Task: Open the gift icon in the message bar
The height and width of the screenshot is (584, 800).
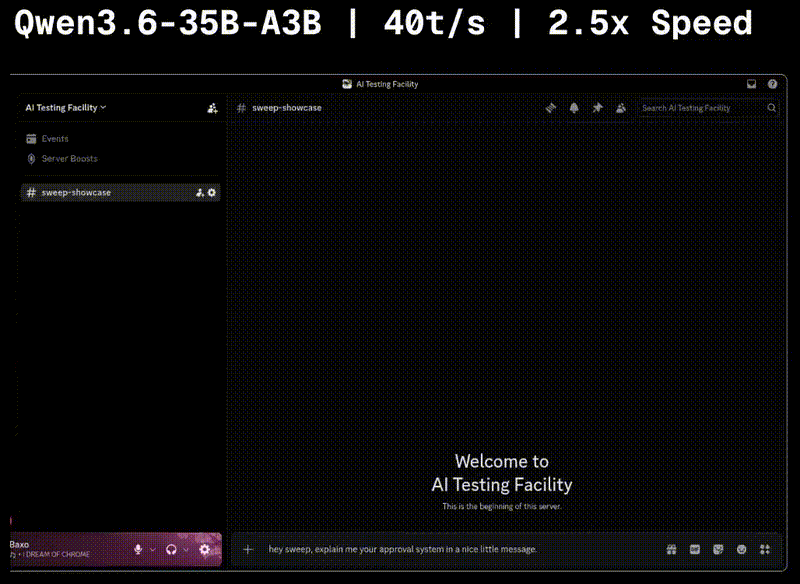Action: coord(671,549)
